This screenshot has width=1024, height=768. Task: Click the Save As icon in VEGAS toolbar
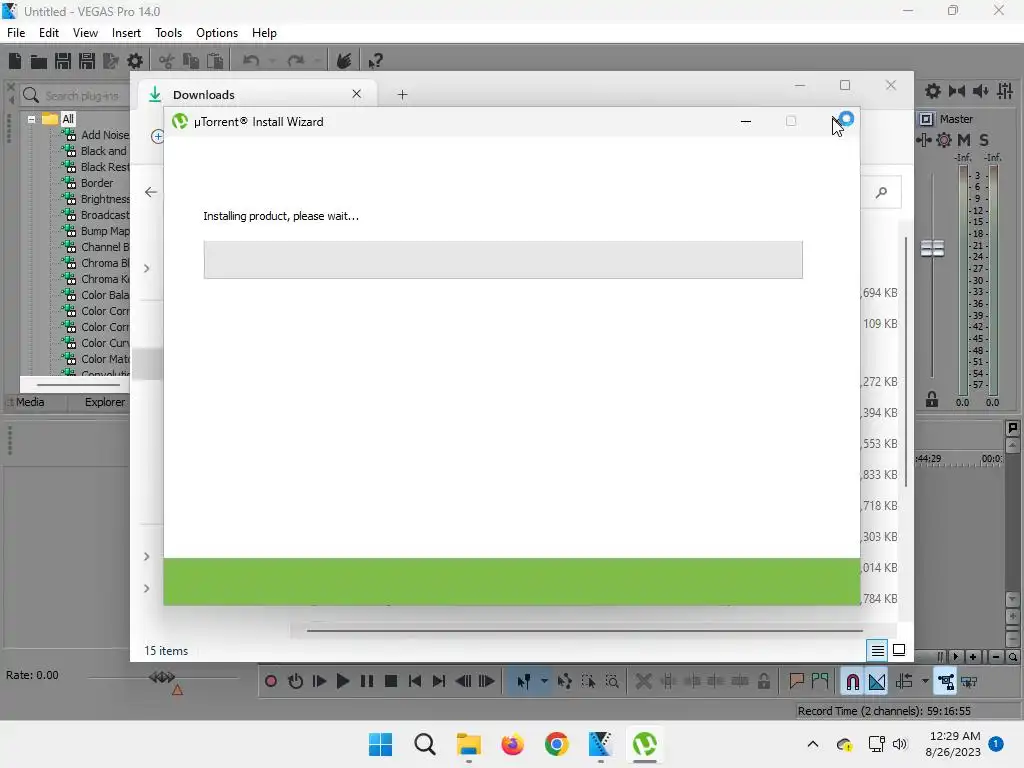(87, 61)
